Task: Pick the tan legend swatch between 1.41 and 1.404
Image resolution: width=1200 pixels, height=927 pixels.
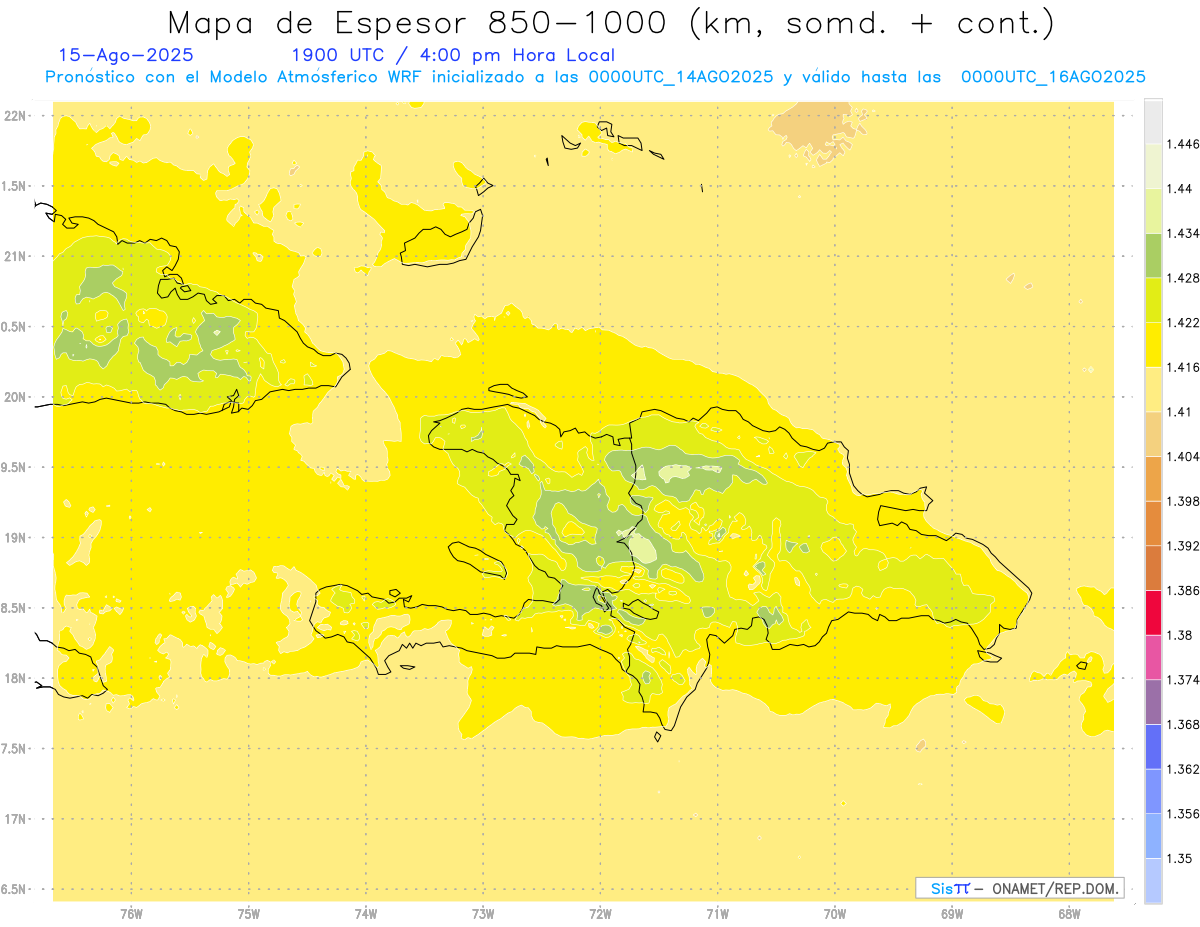Action: tap(1153, 434)
